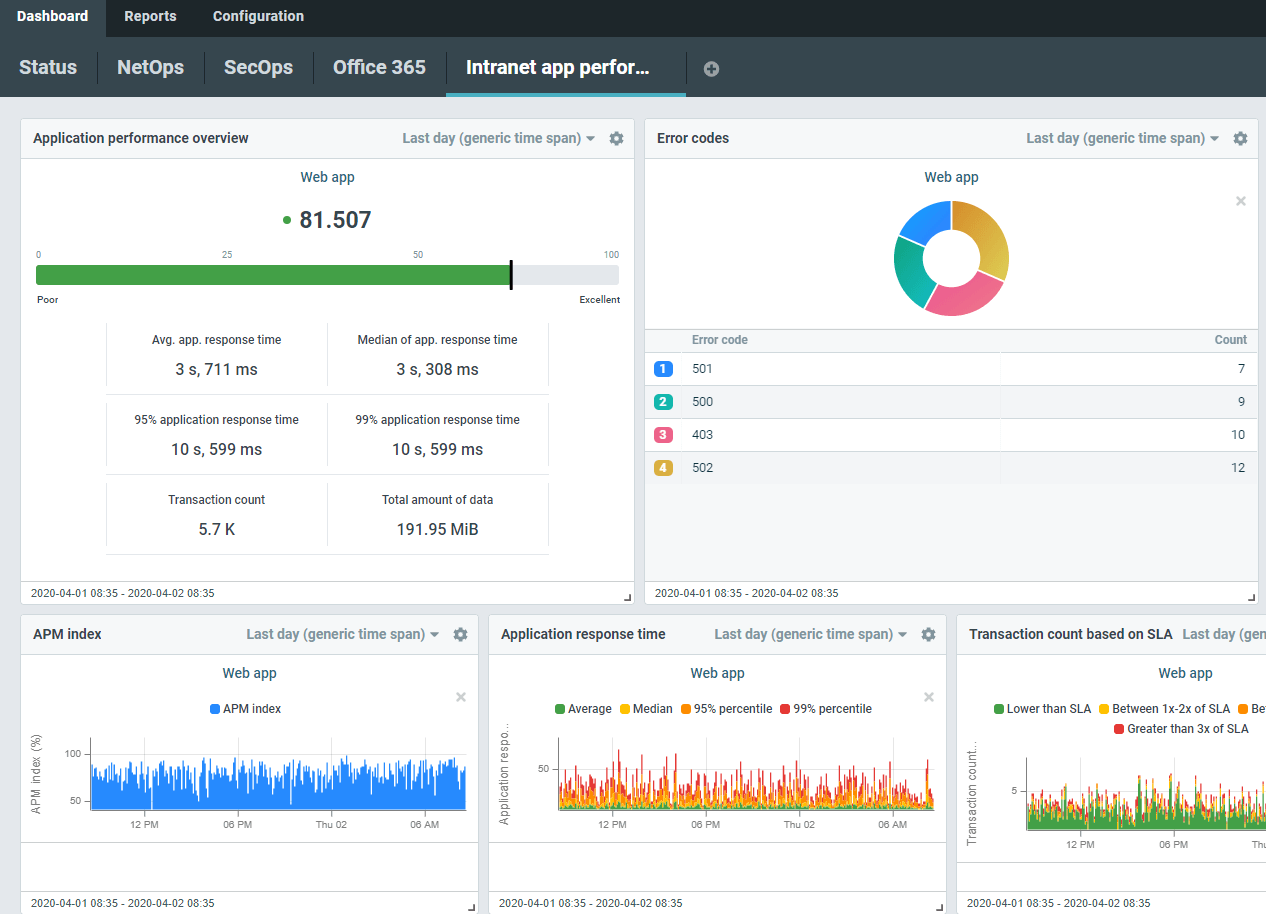1266x914 pixels.
Task: Remove the APM index Web app chart
Action: [460, 697]
